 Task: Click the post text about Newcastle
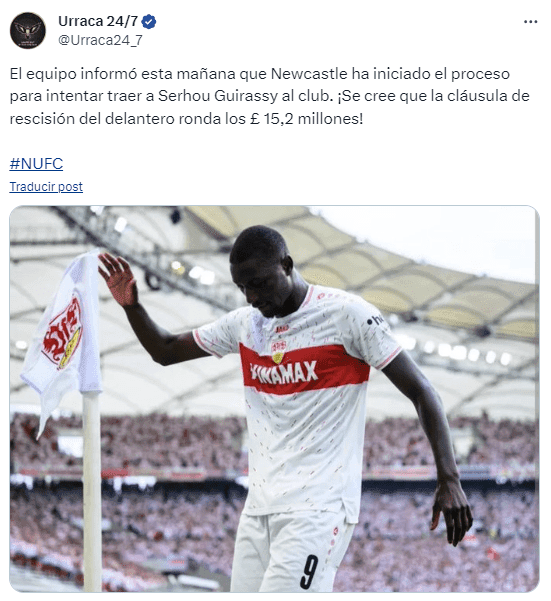point(270,96)
